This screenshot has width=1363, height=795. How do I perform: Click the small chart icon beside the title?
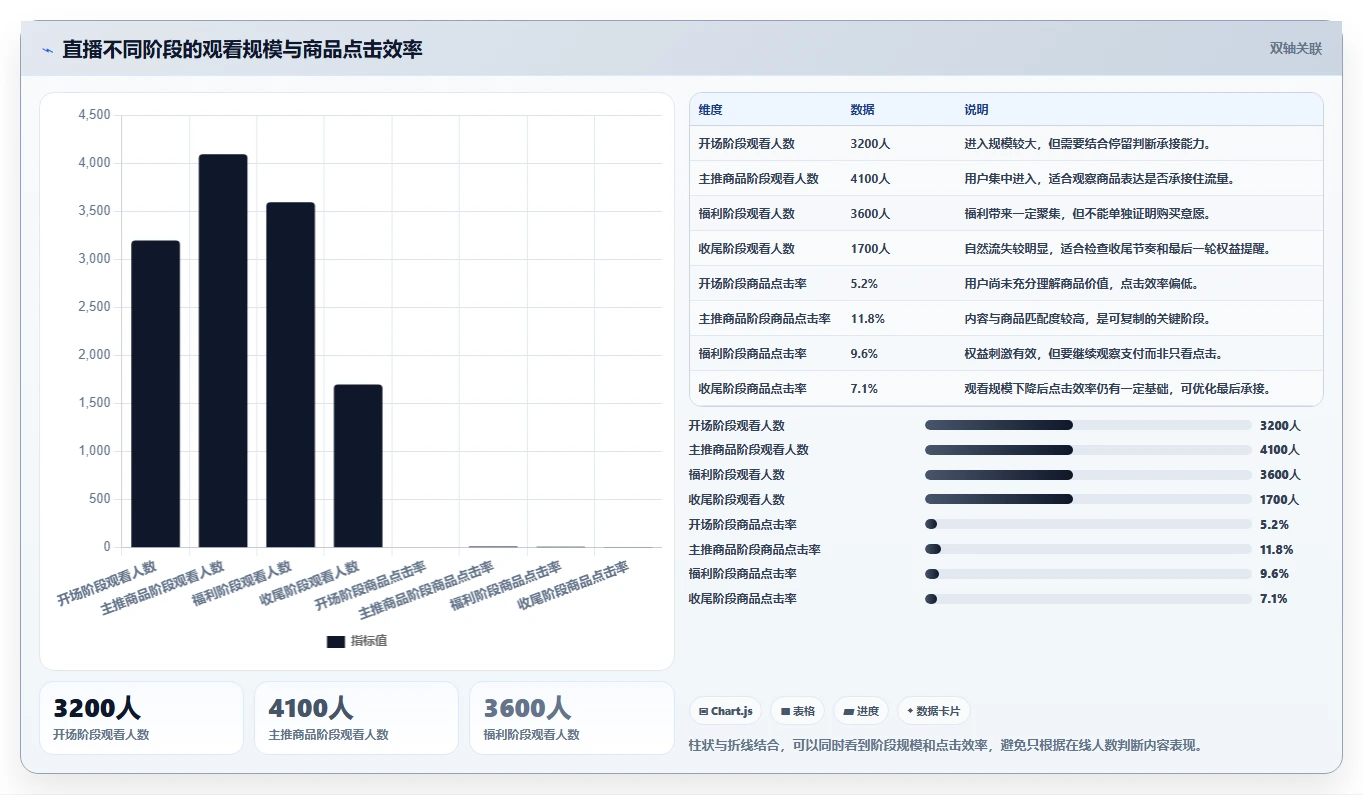click(x=47, y=50)
